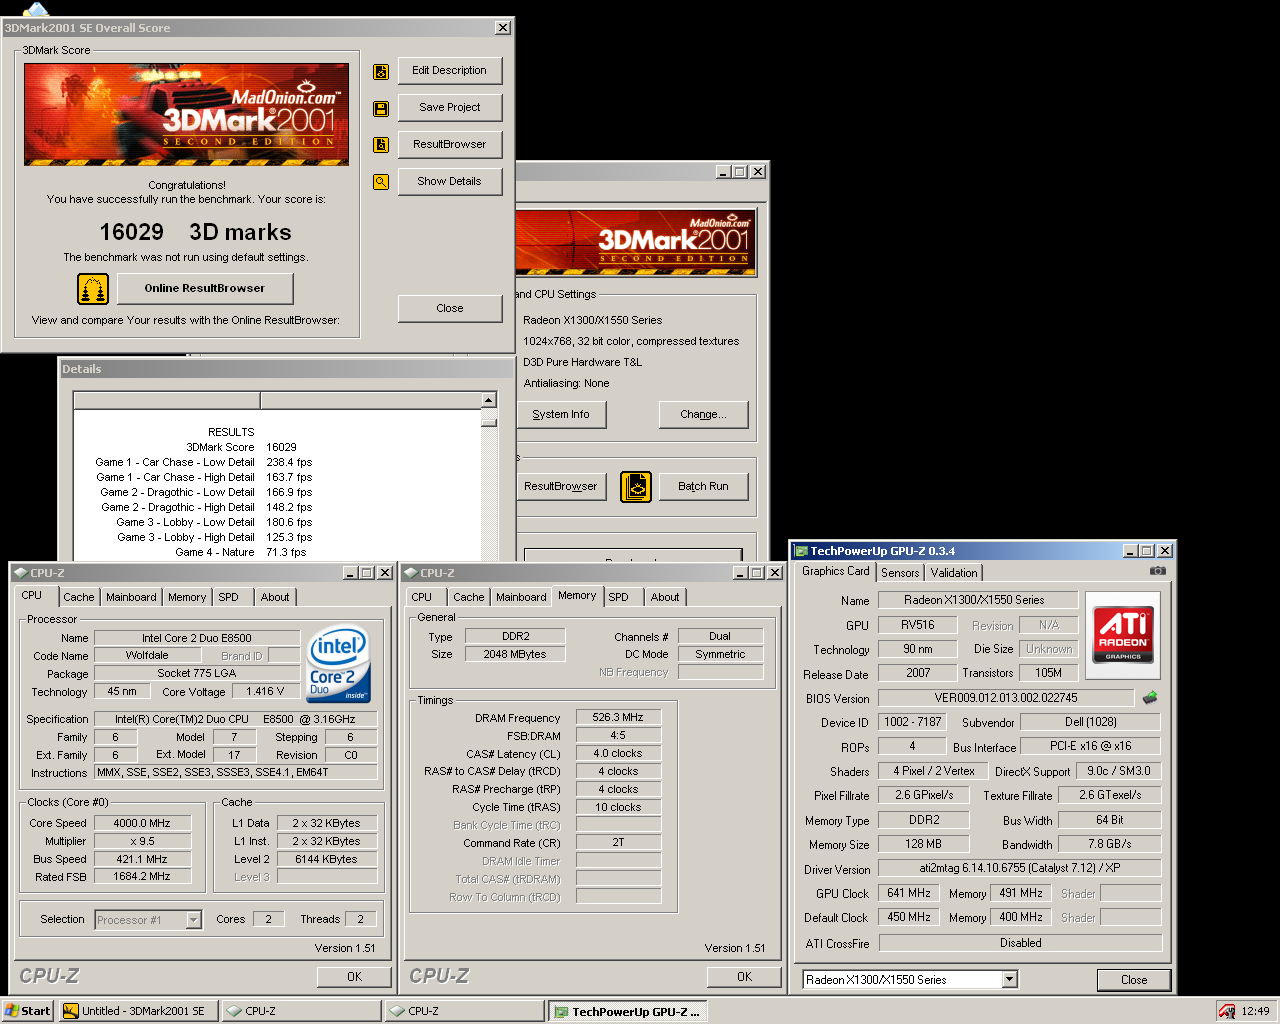Click the GPU-Z Driver Version field
The image size is (1280, 1024).
tap(1020, 868)
